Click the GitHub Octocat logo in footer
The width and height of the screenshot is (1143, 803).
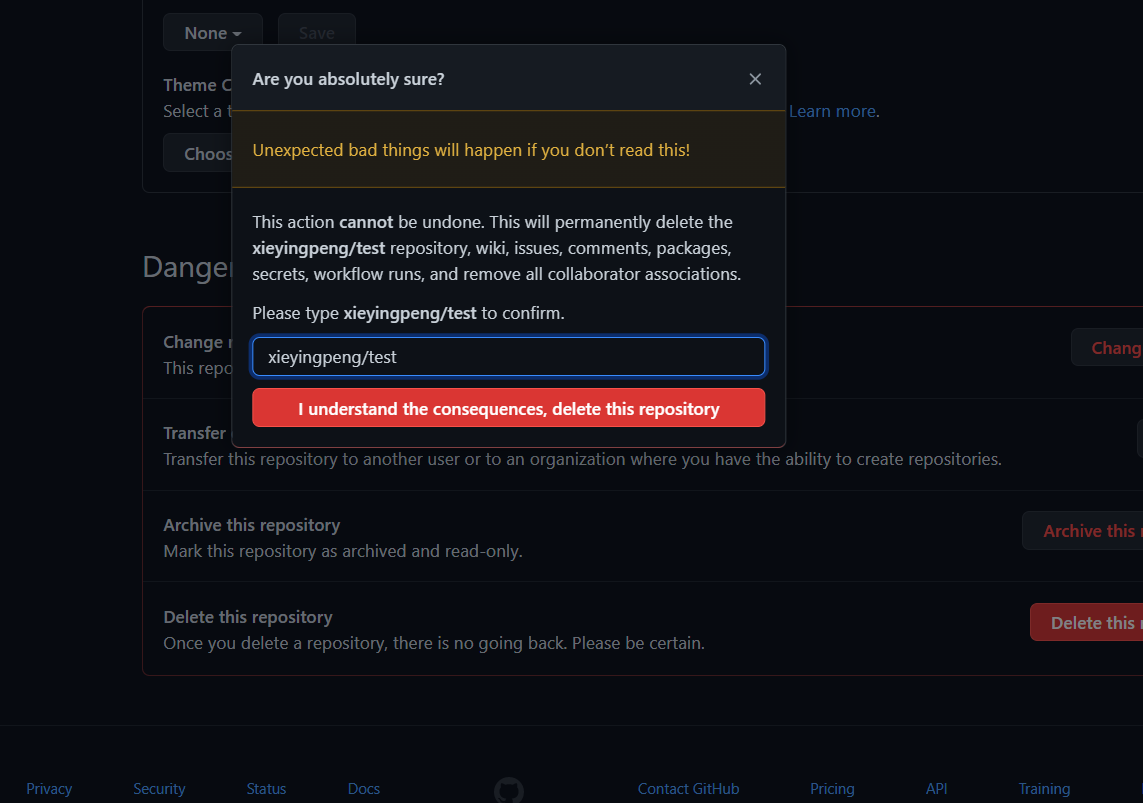509,790
